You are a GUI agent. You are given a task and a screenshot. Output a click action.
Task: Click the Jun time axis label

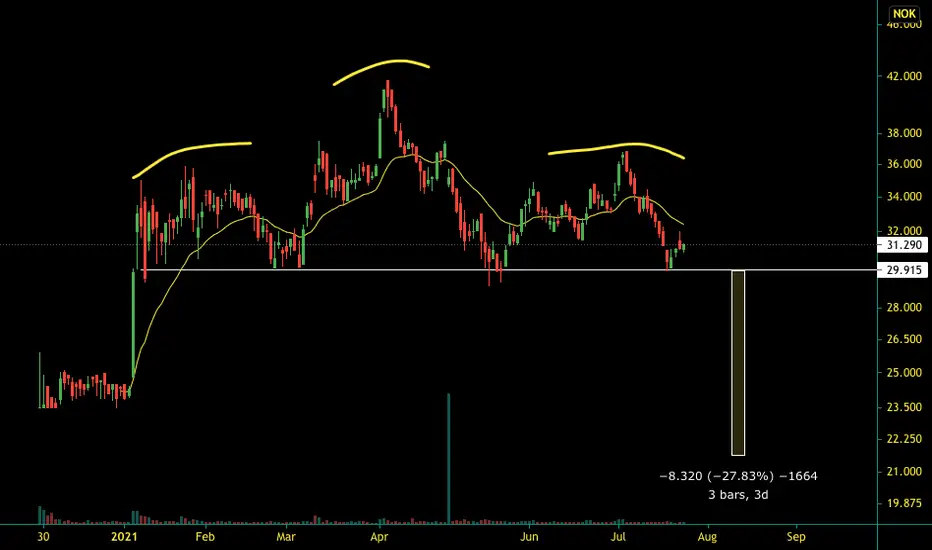(x=529, y=537)
